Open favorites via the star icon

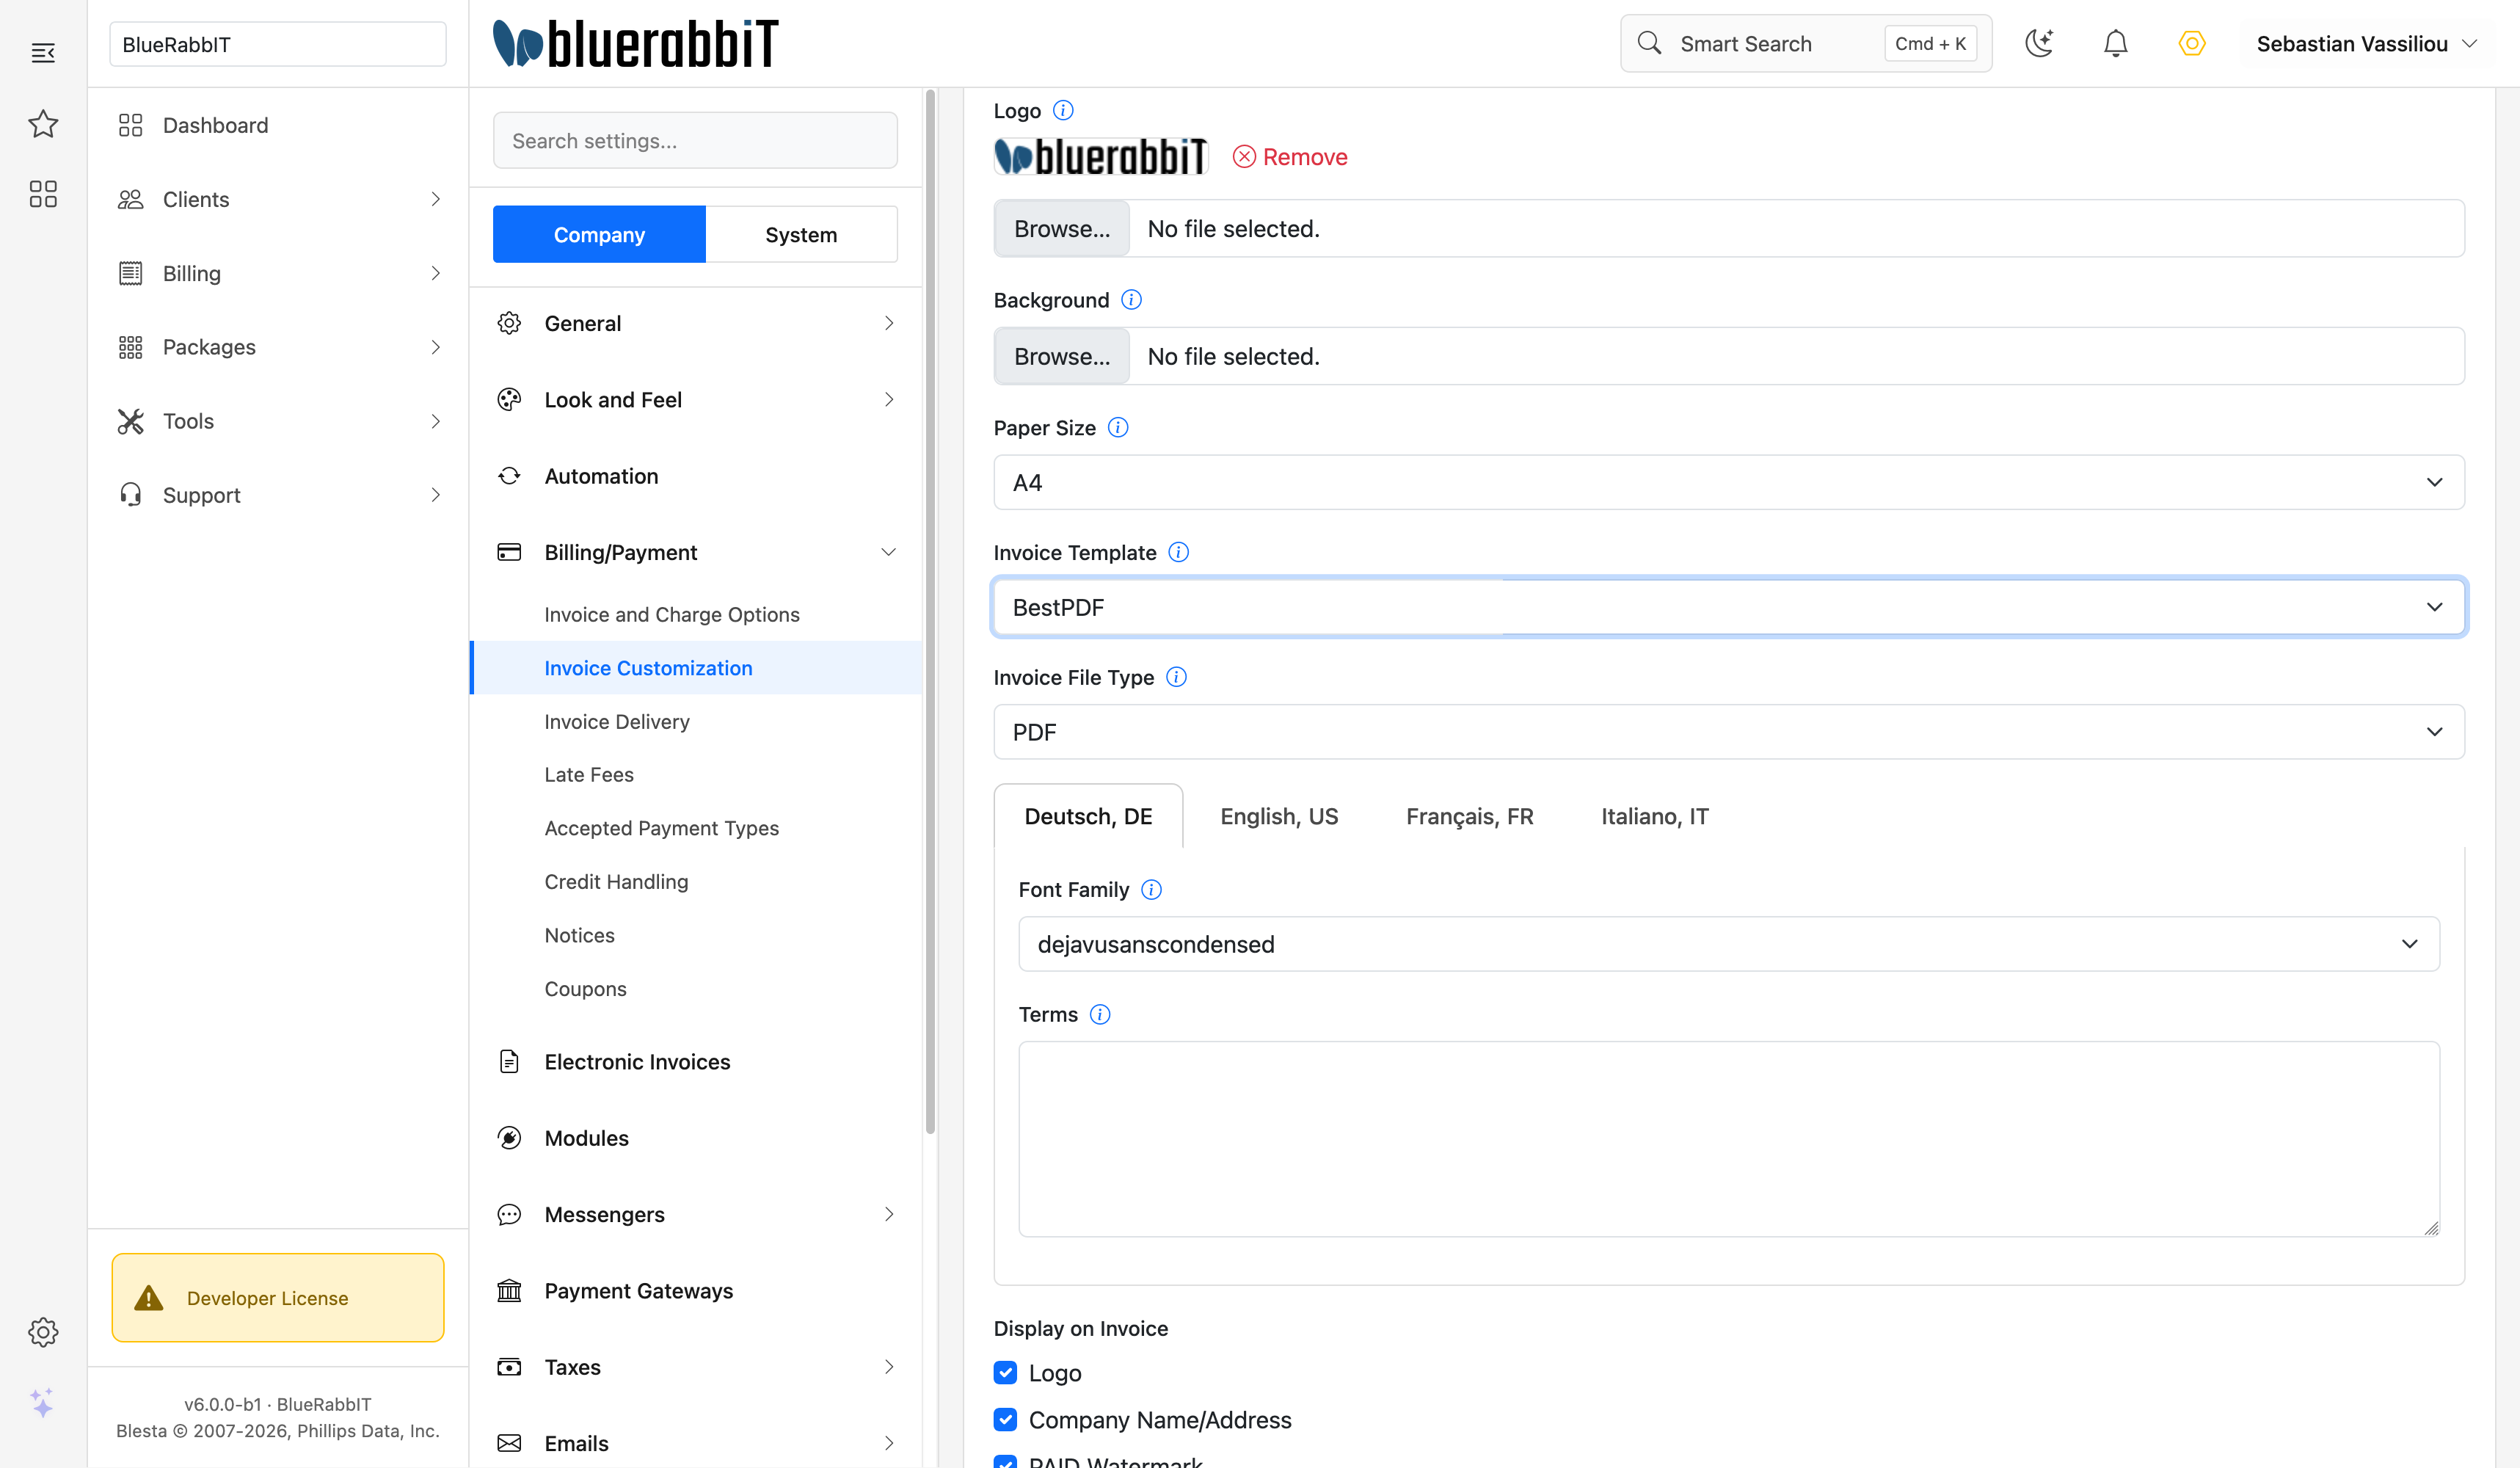click(43, 124)
